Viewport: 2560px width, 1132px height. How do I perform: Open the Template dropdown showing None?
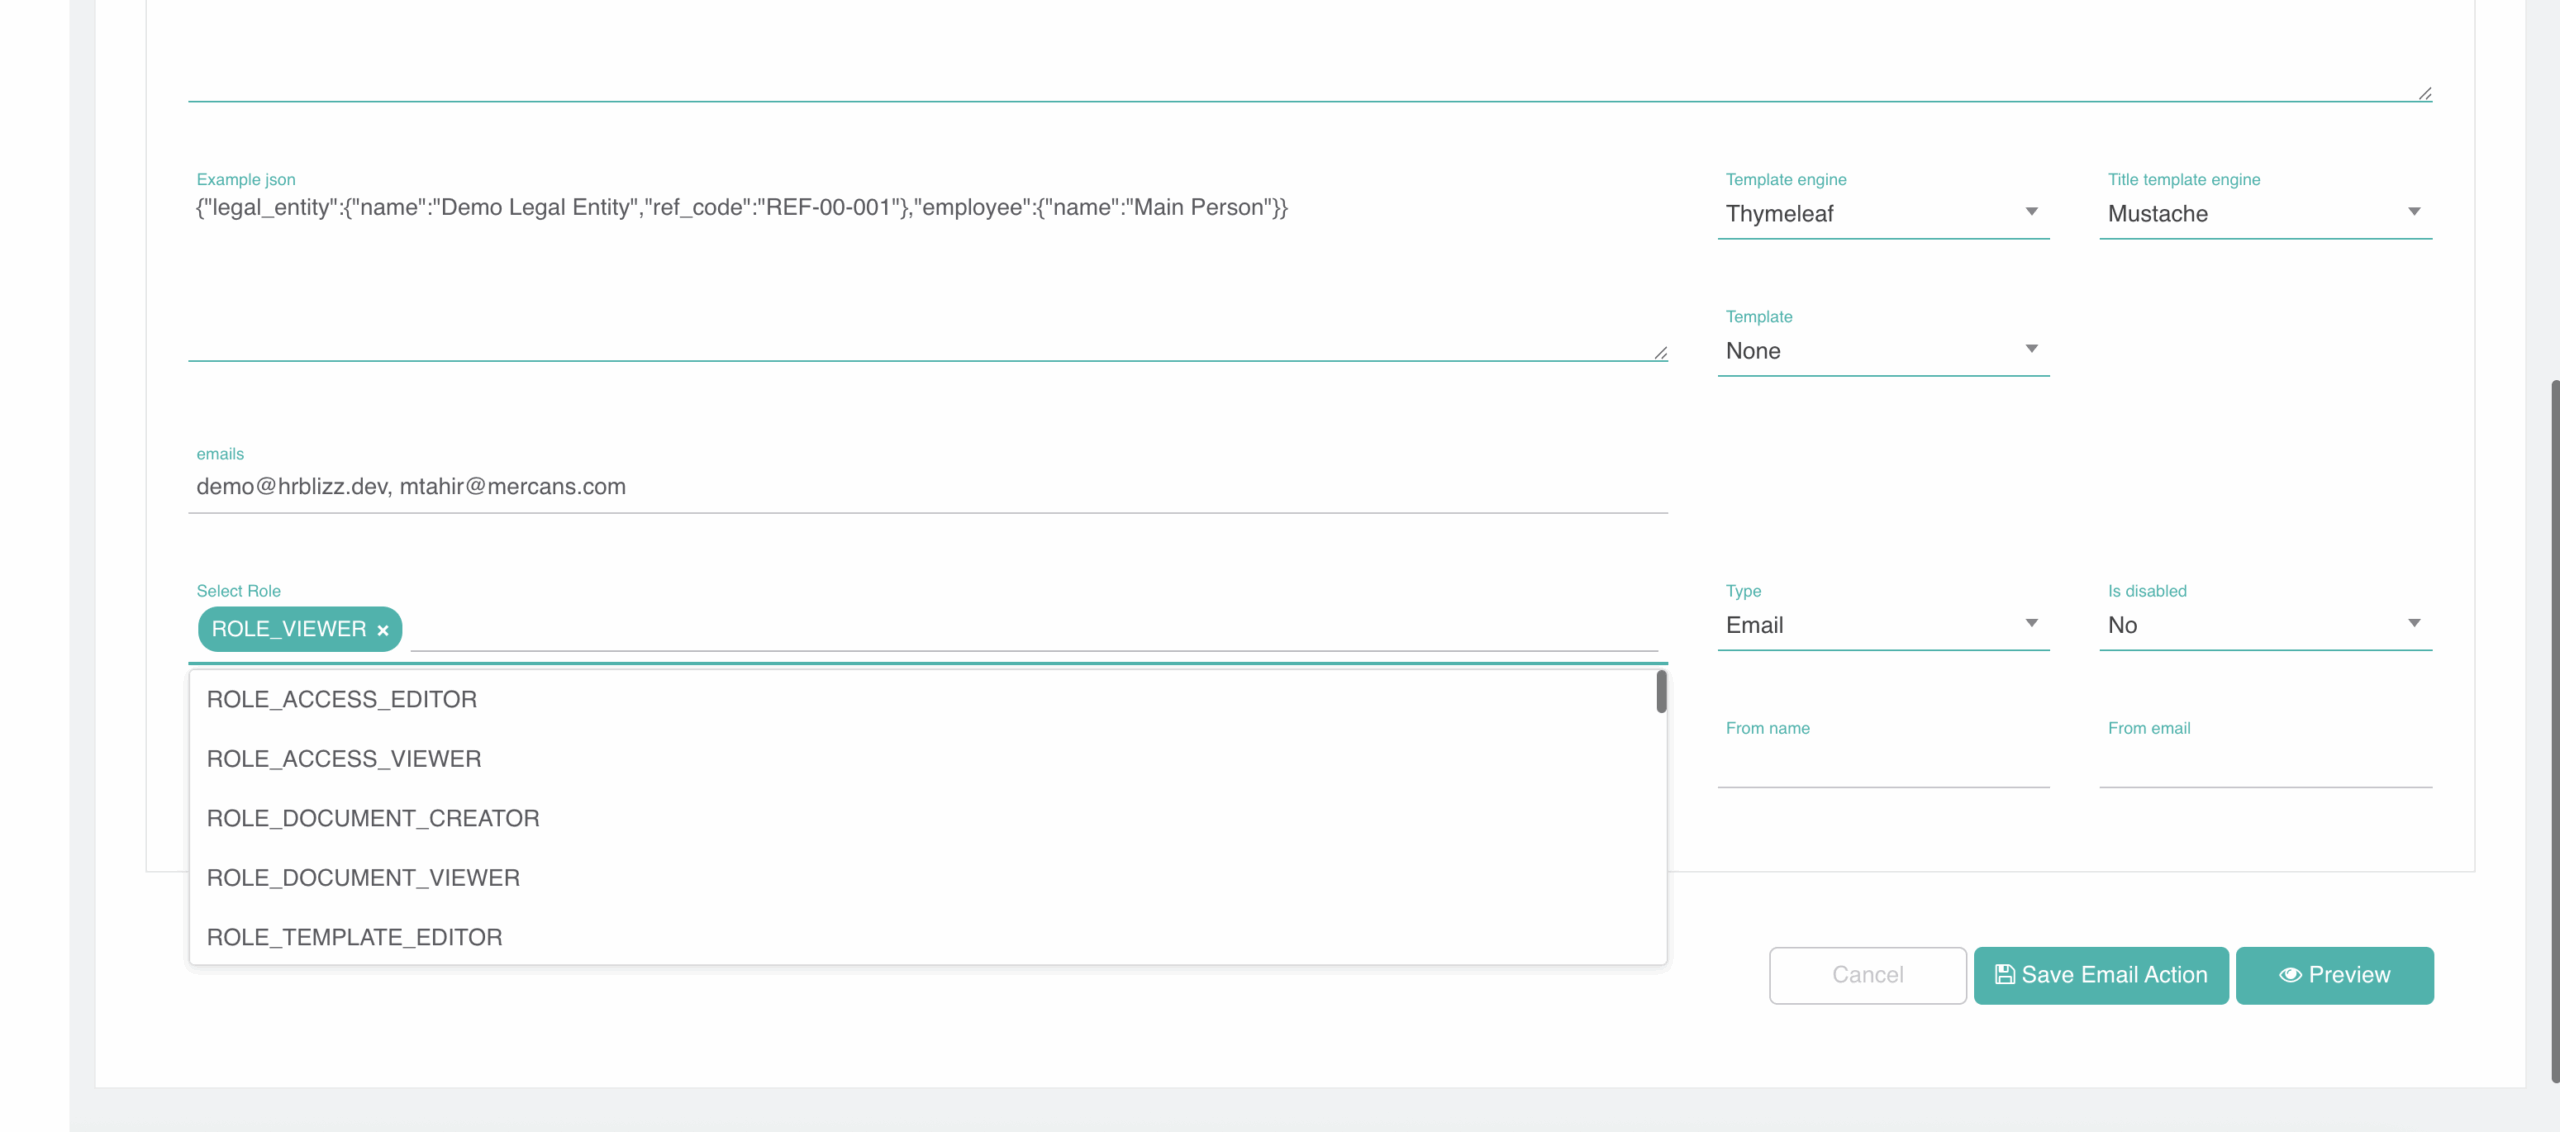click(x=1882, y=350)
